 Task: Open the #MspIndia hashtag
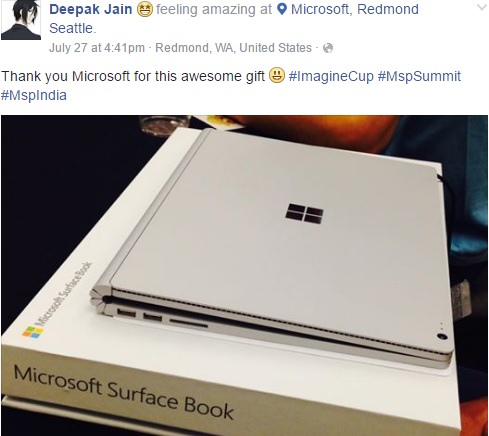click(x=34, y=95)
